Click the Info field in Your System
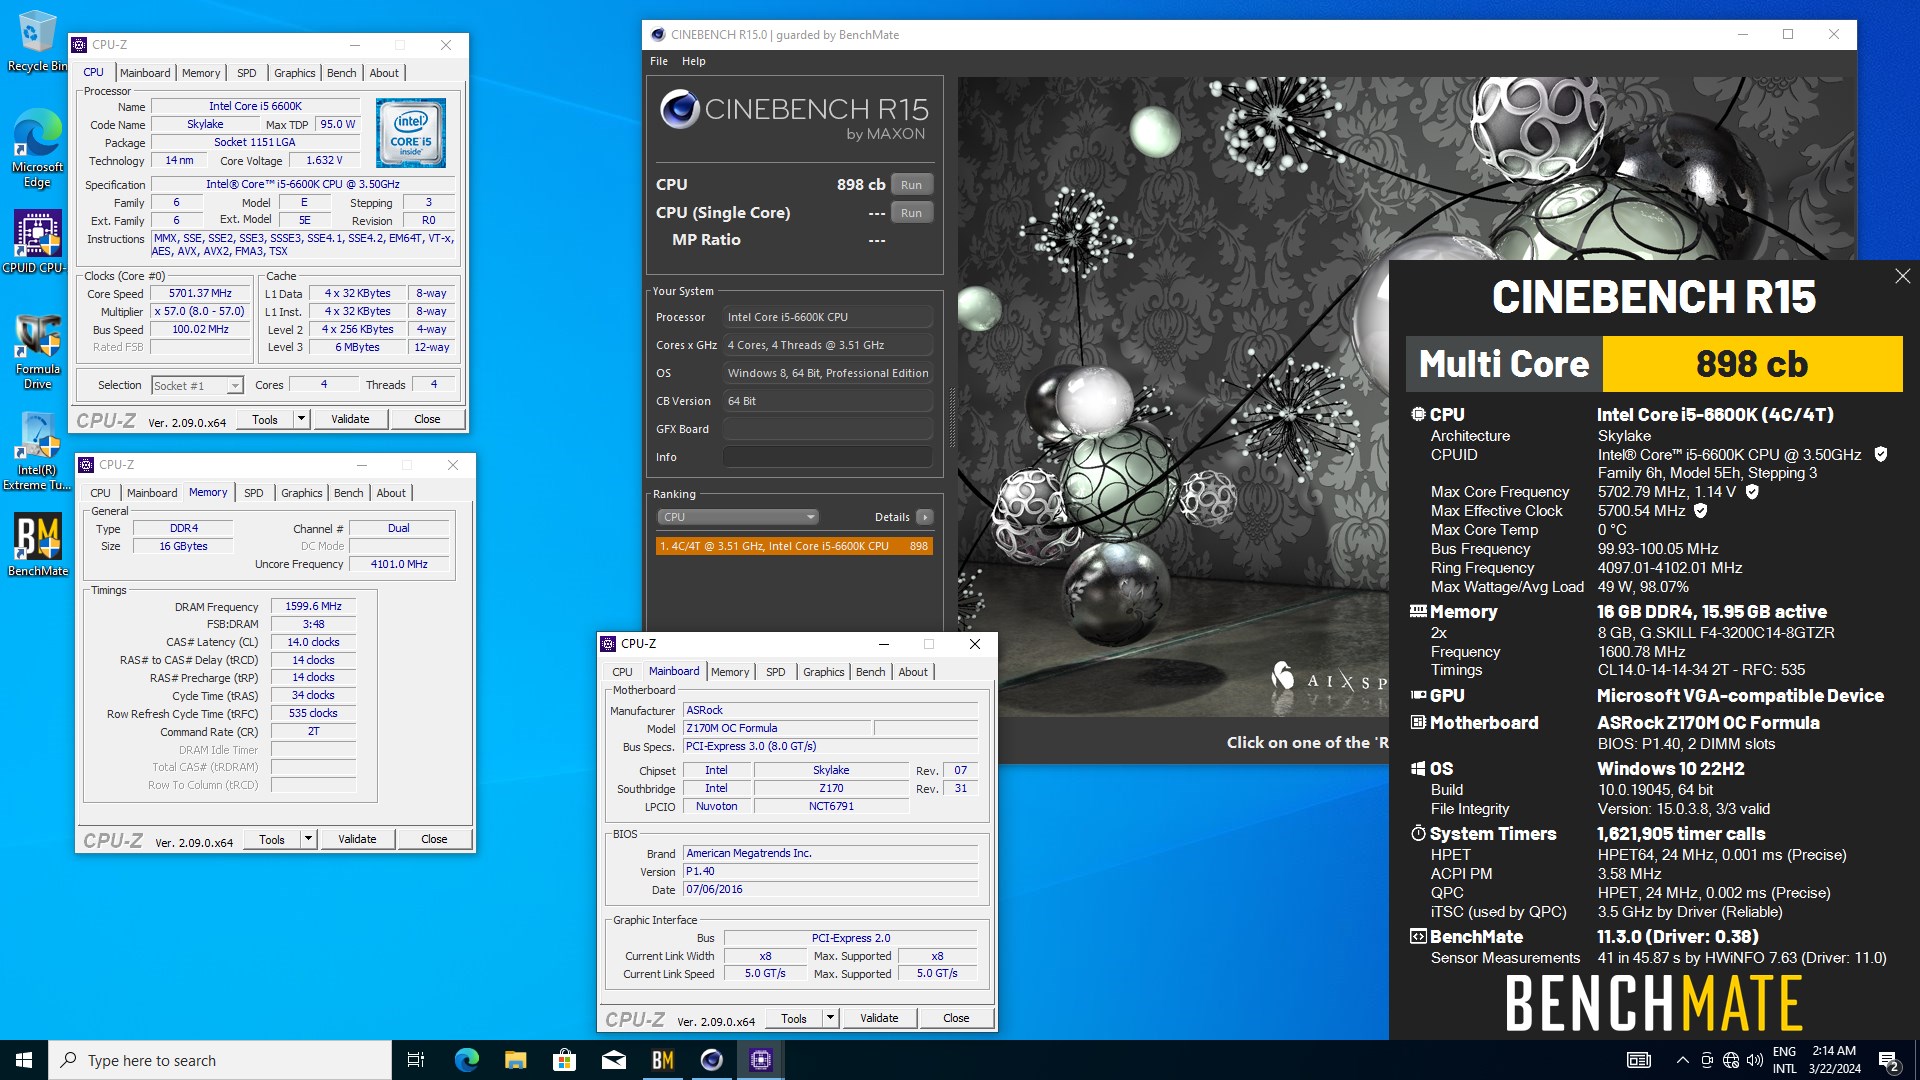 [828, 457]
